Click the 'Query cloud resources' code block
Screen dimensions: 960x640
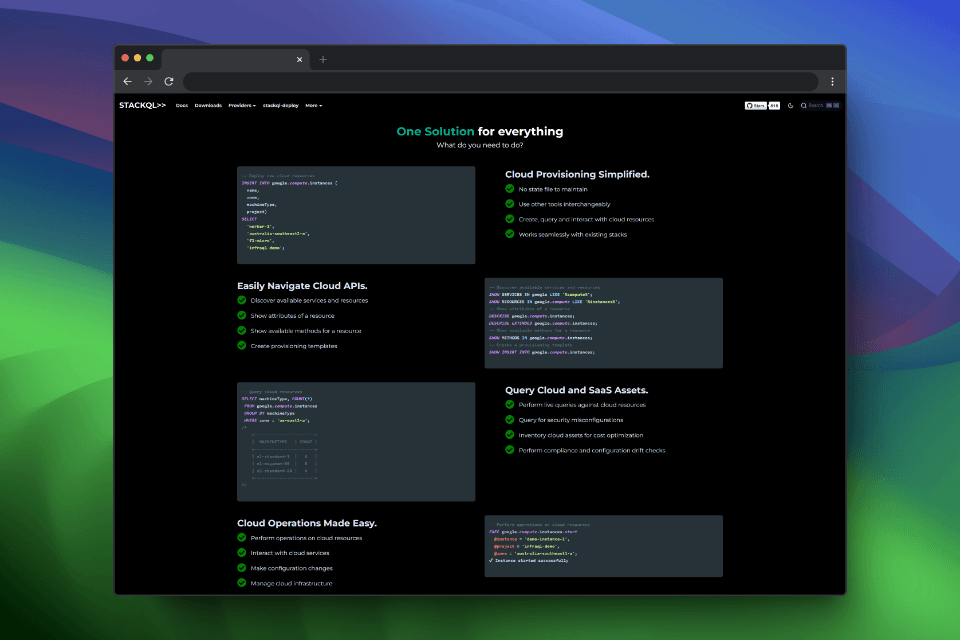coord(356,442)
